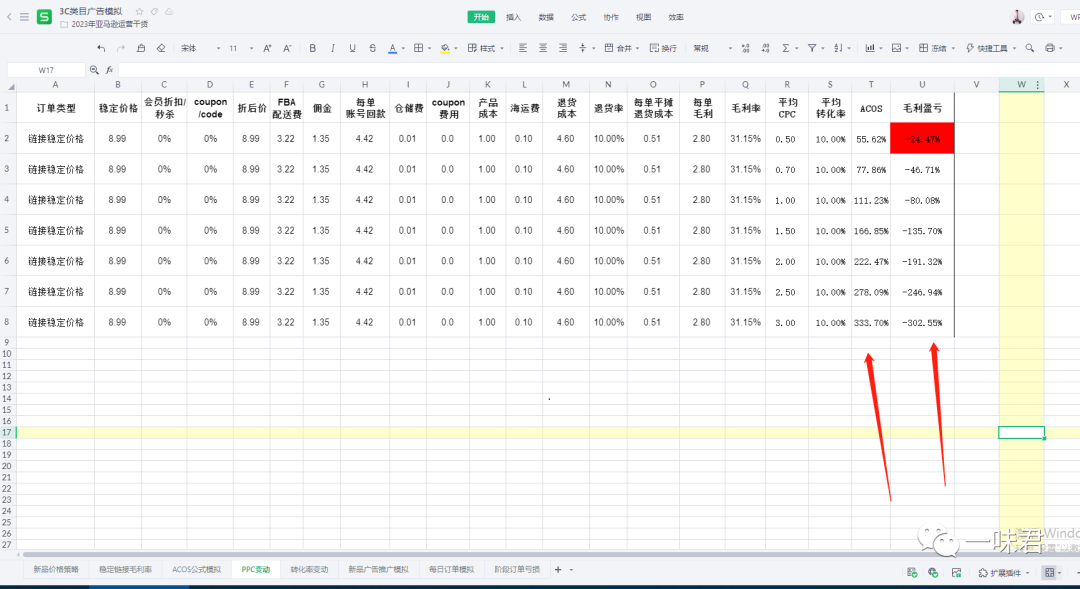Toggle bold formatting

pyautogui.click(x=312, y=48)
